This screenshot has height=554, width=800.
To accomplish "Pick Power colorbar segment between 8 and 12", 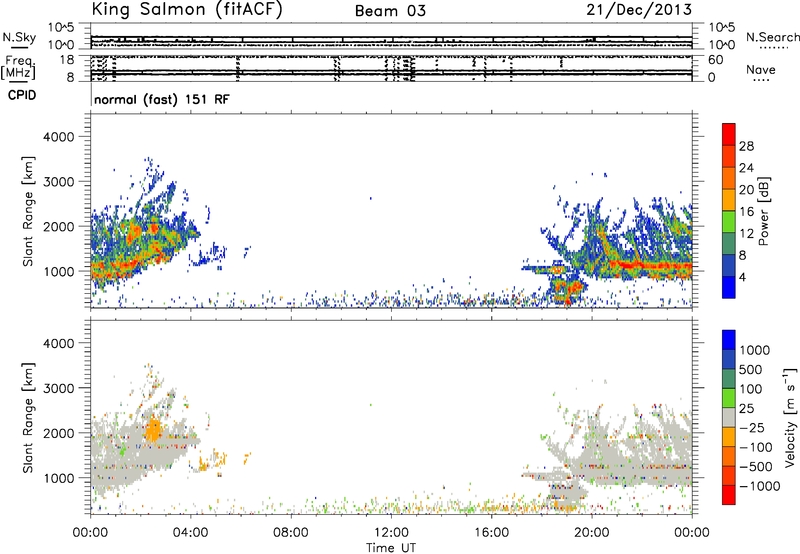I will pos(729,244).
